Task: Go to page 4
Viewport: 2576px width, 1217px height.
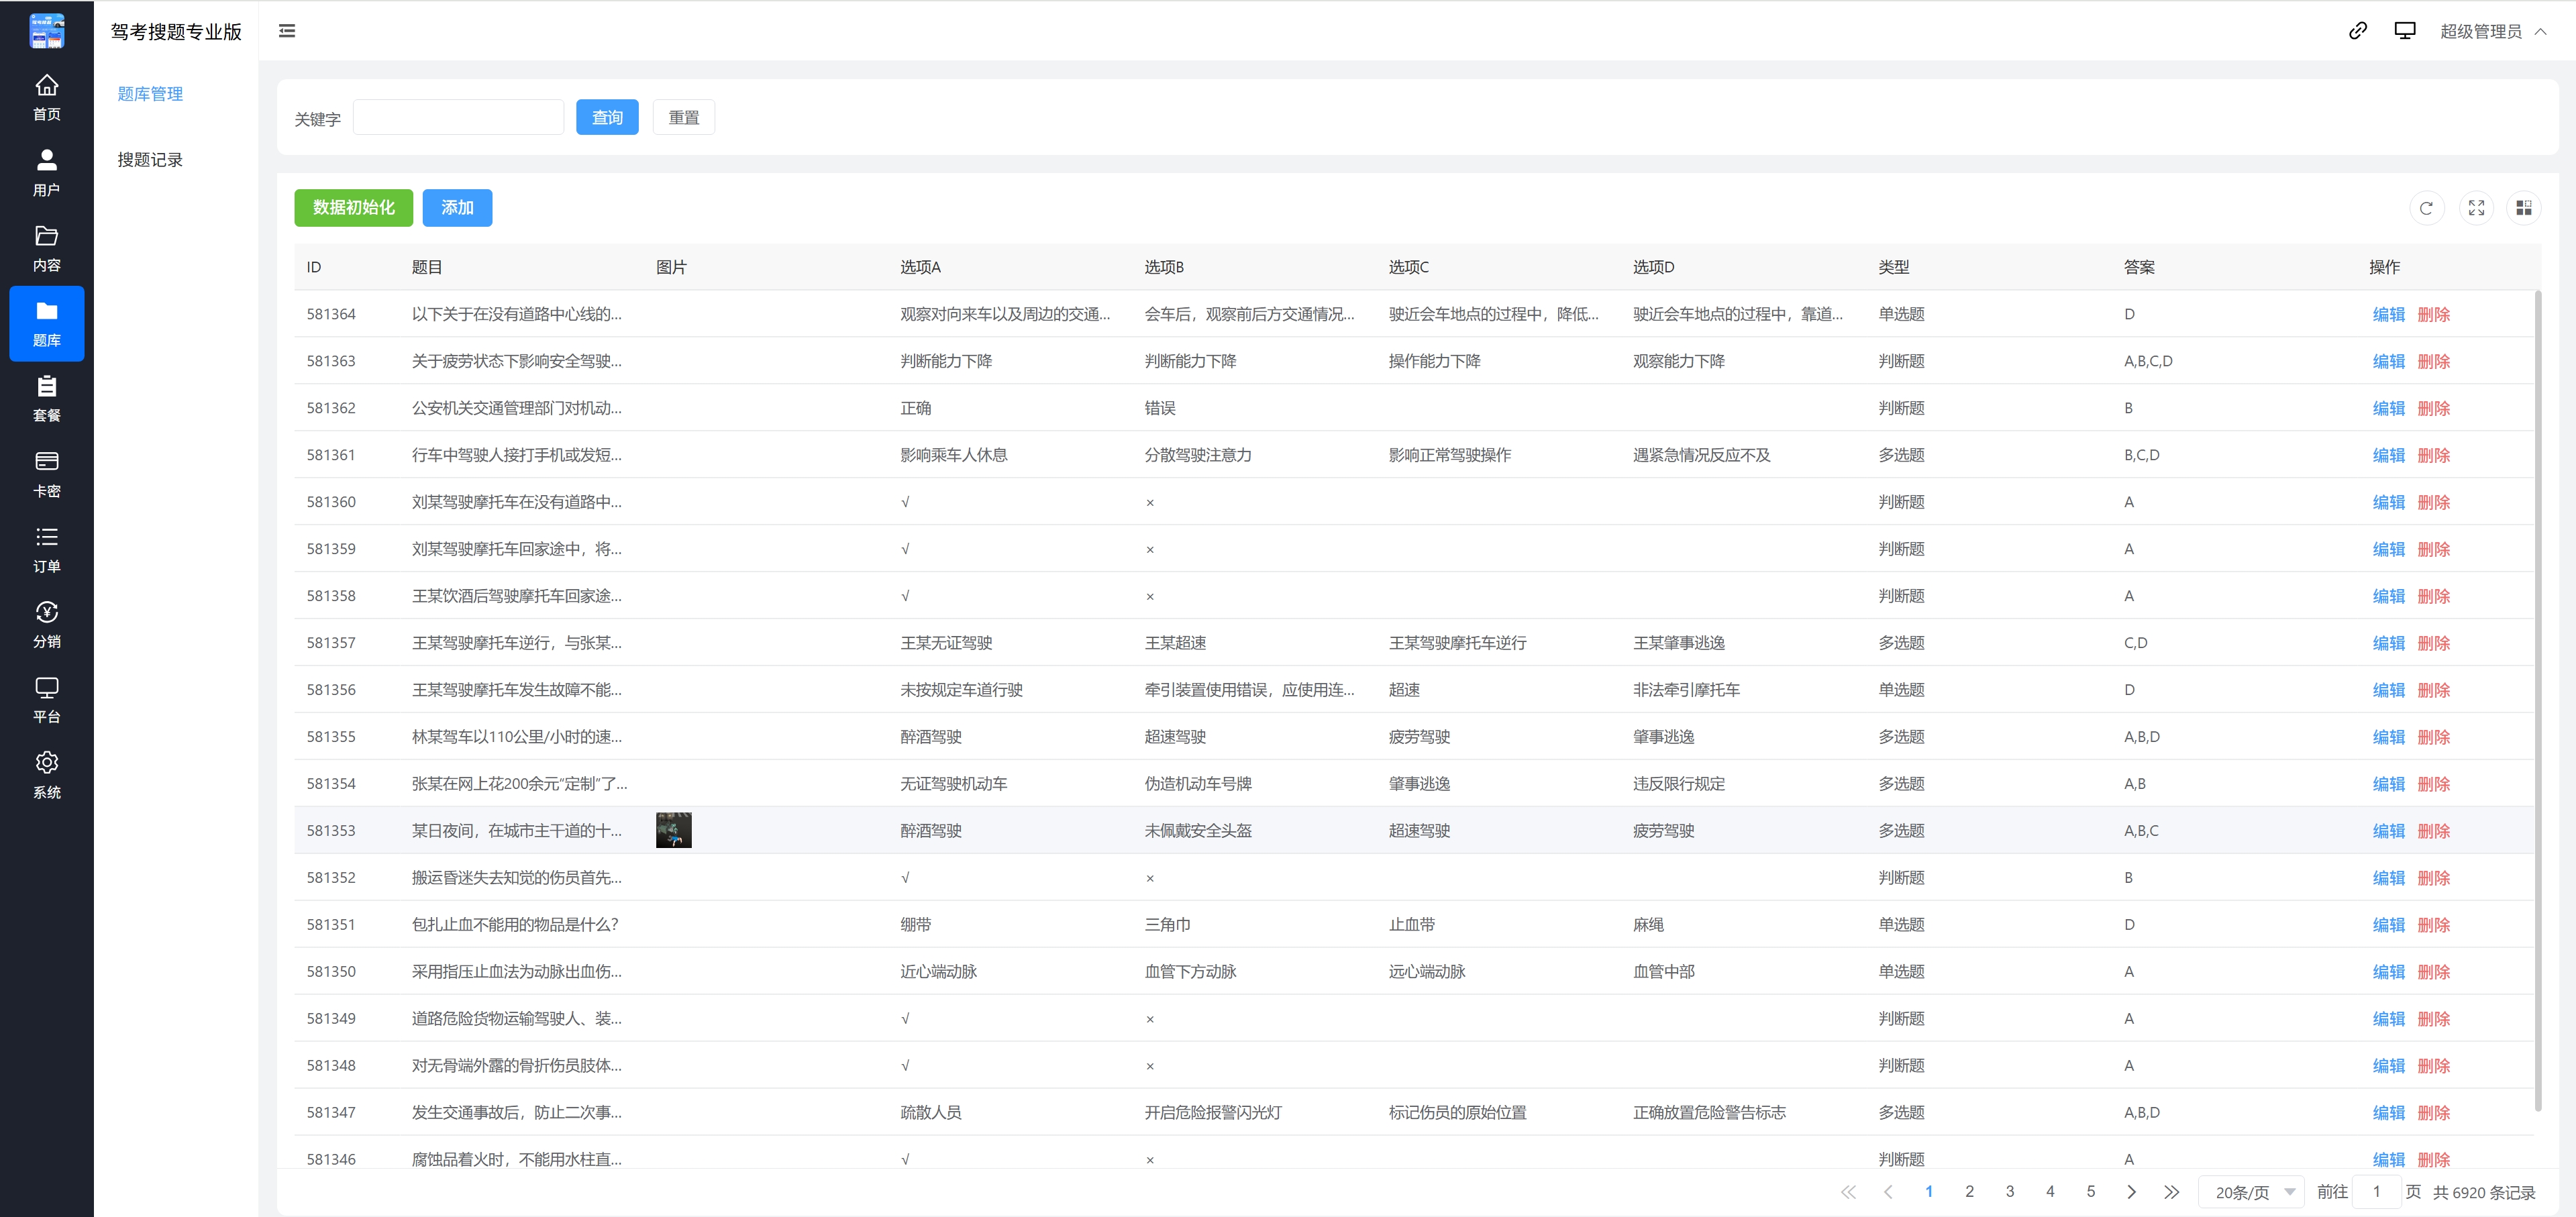Action: click(x=2050, y=1192)
